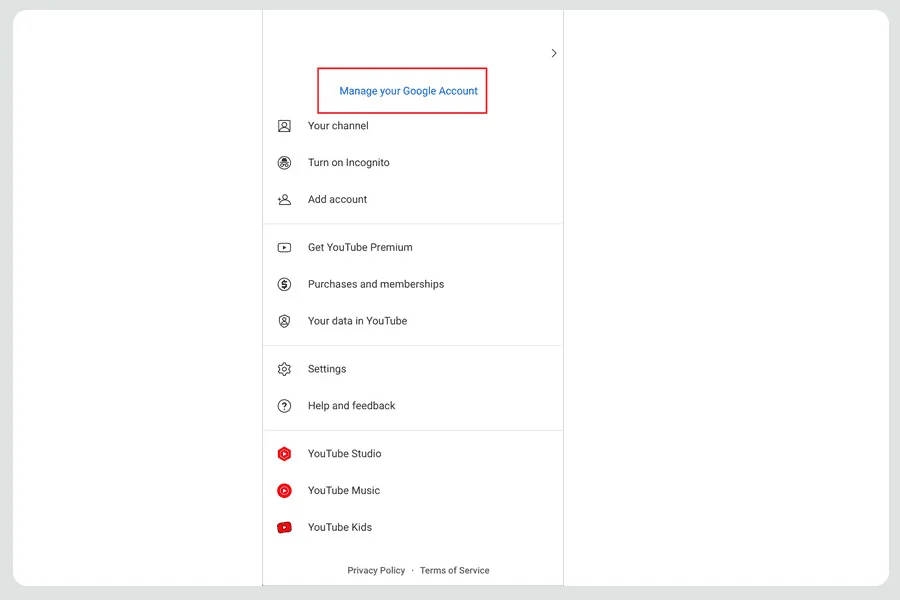This screenshot has height=600, width=900.
Task: Select Turn on Incognito
Action: click(x=413, y=162)
